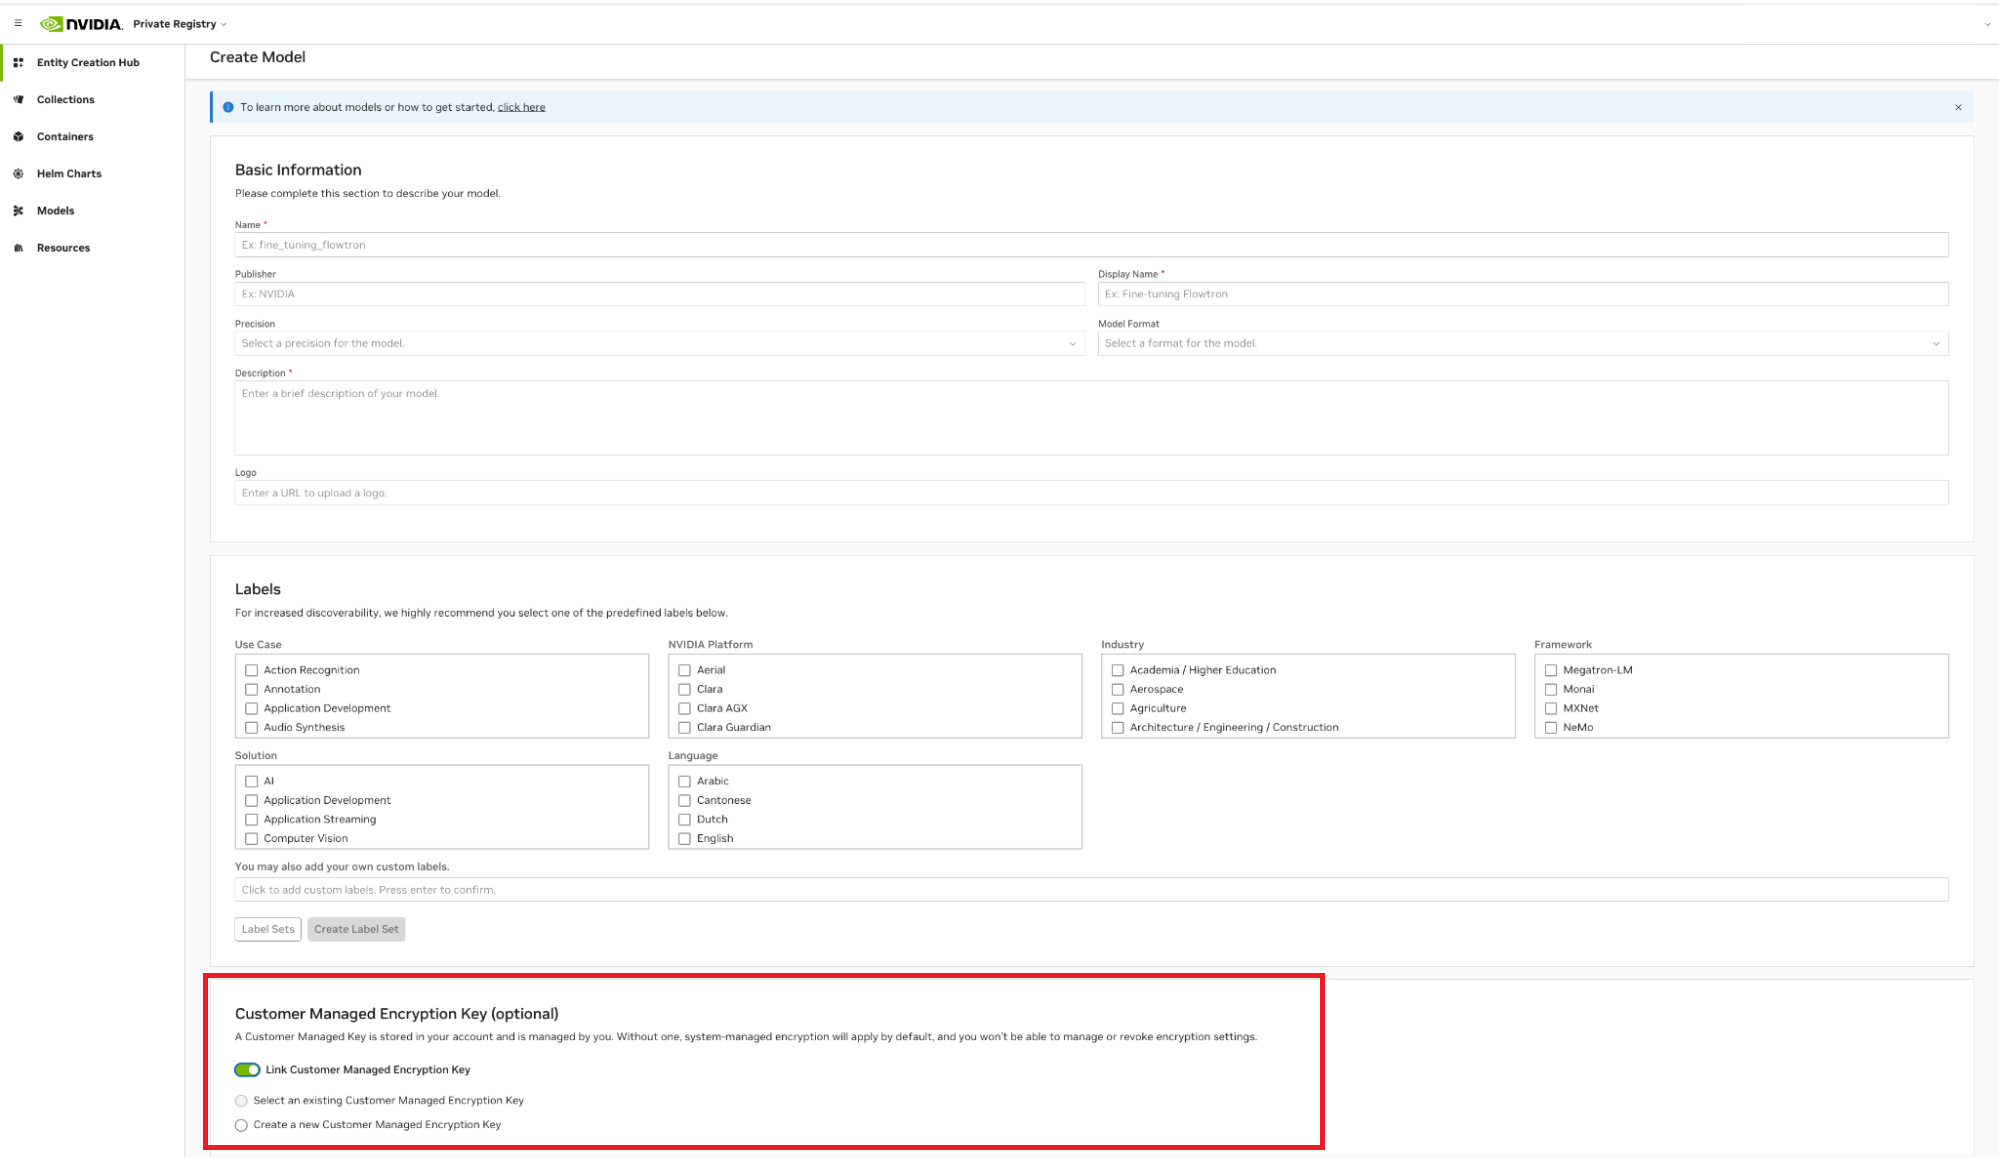
Task: Click the Containers sidebar icon
Action: (18, 136)
